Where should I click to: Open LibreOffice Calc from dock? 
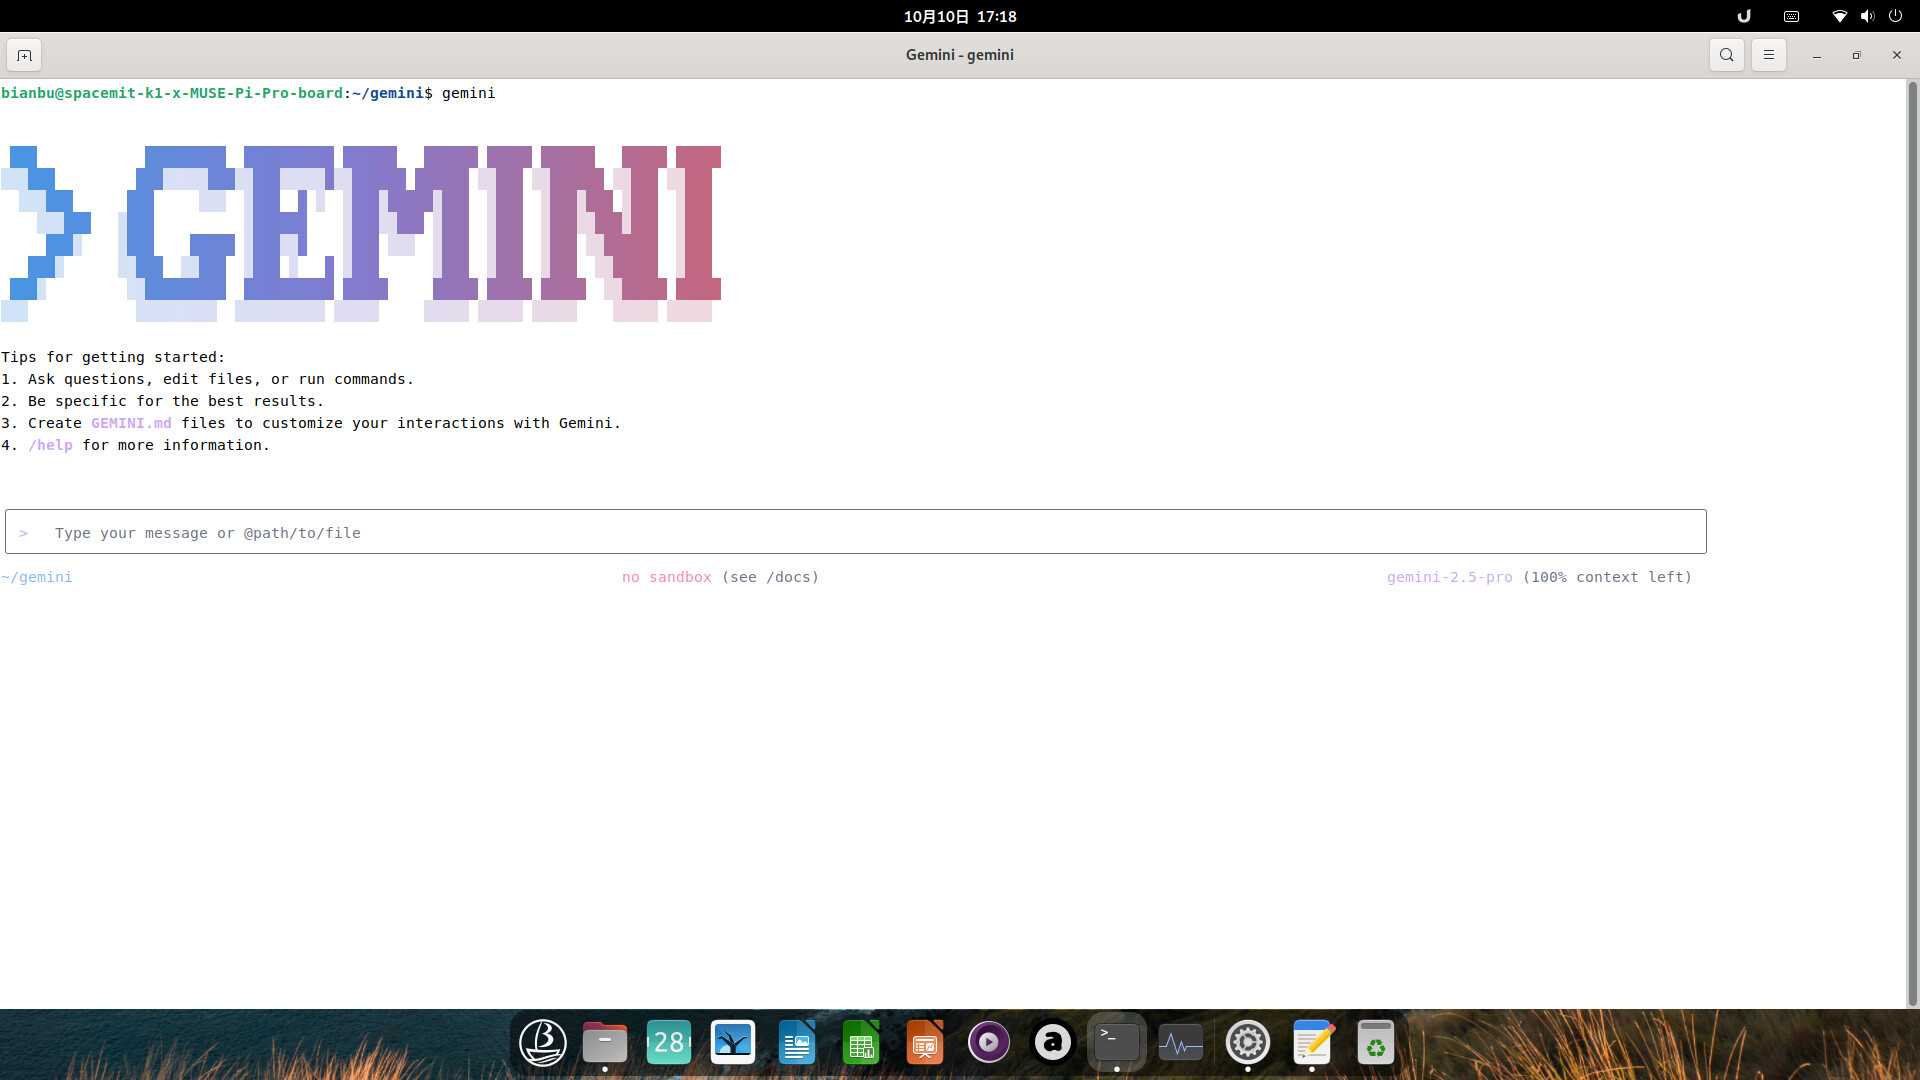point(861,1043)
